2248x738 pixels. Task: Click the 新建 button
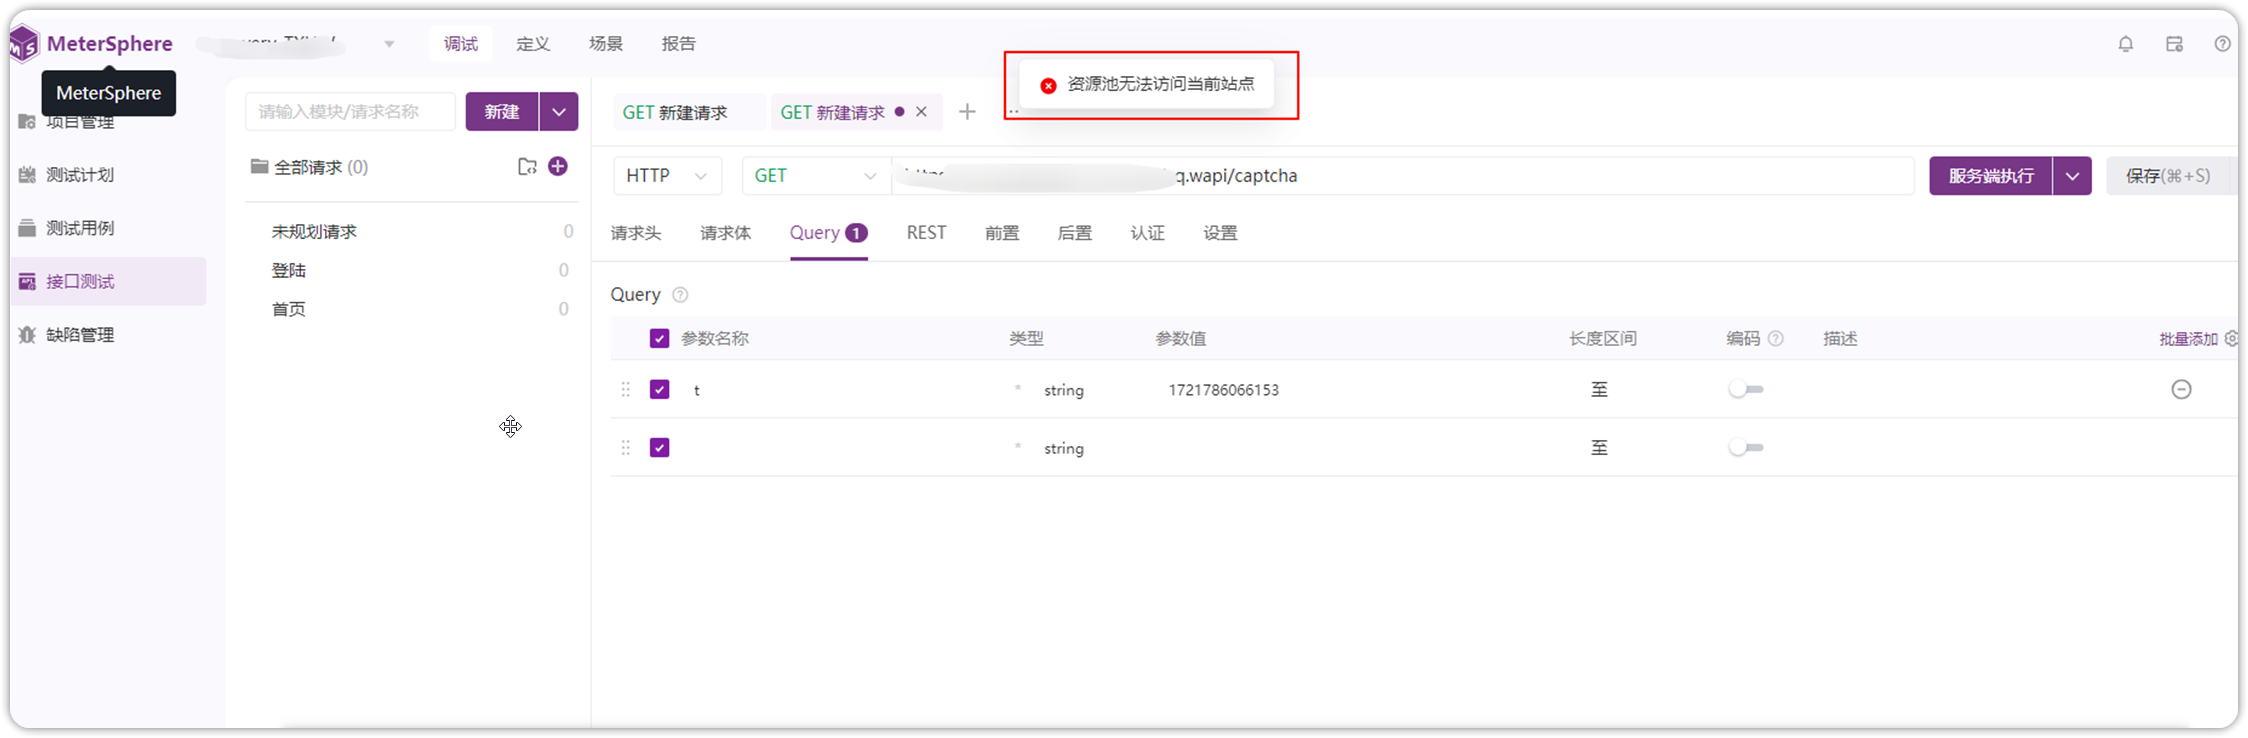click(502, 112)
